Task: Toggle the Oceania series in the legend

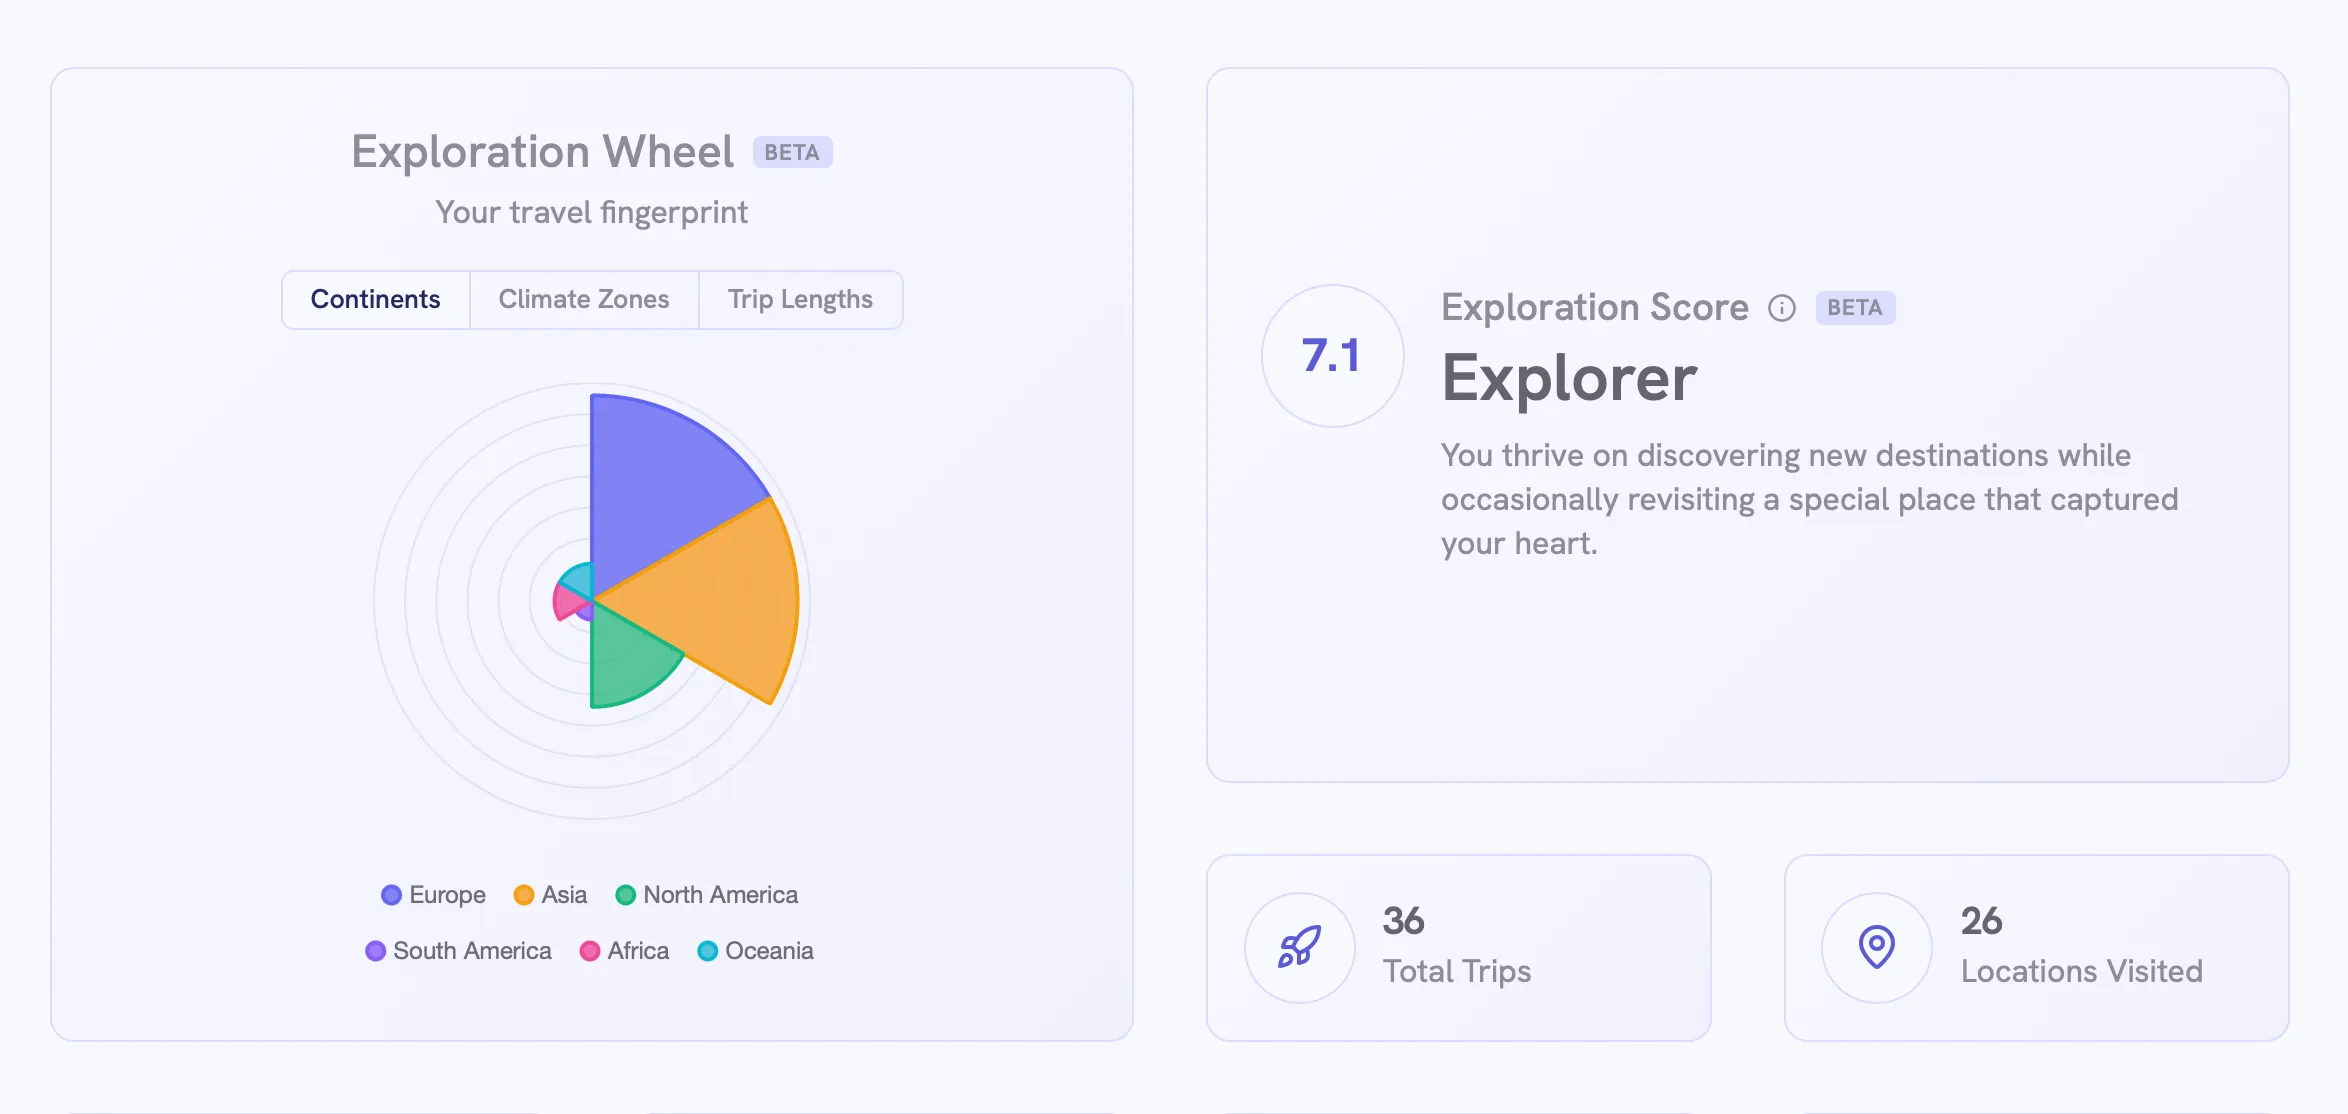Action: pyautogui.click(x=755, y=951)
